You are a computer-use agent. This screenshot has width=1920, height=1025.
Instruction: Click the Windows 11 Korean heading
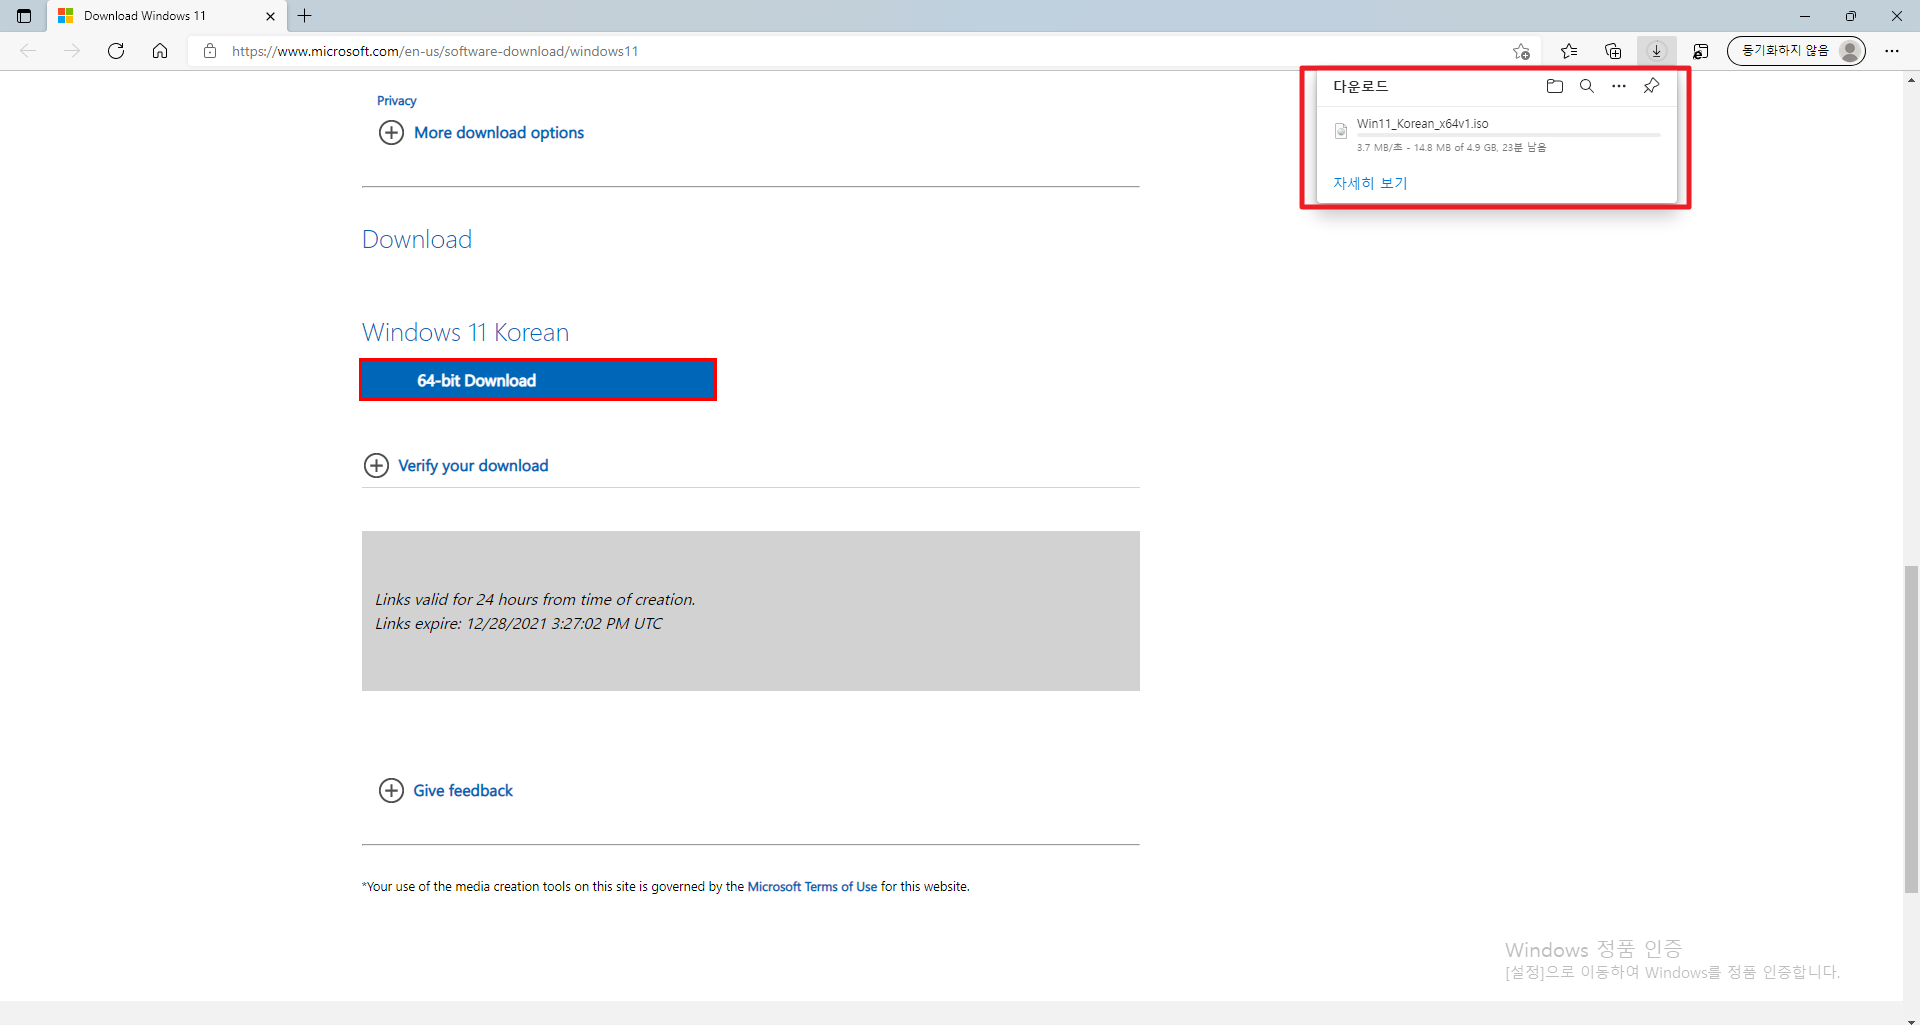click(x=465, y=332)
